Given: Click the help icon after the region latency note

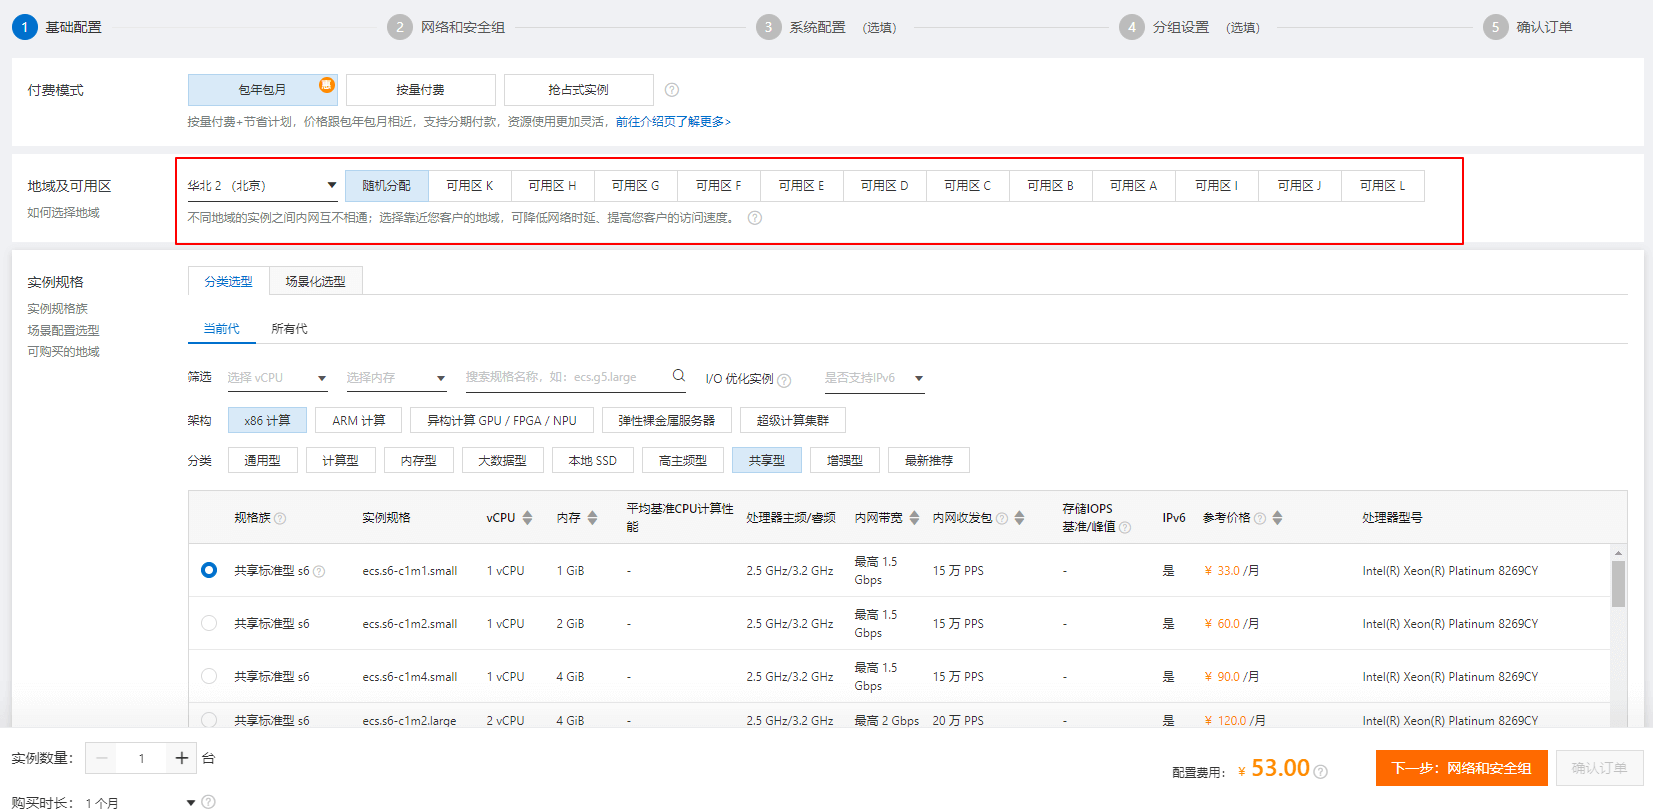Looking at the screenshot, I should pos(755,218).
